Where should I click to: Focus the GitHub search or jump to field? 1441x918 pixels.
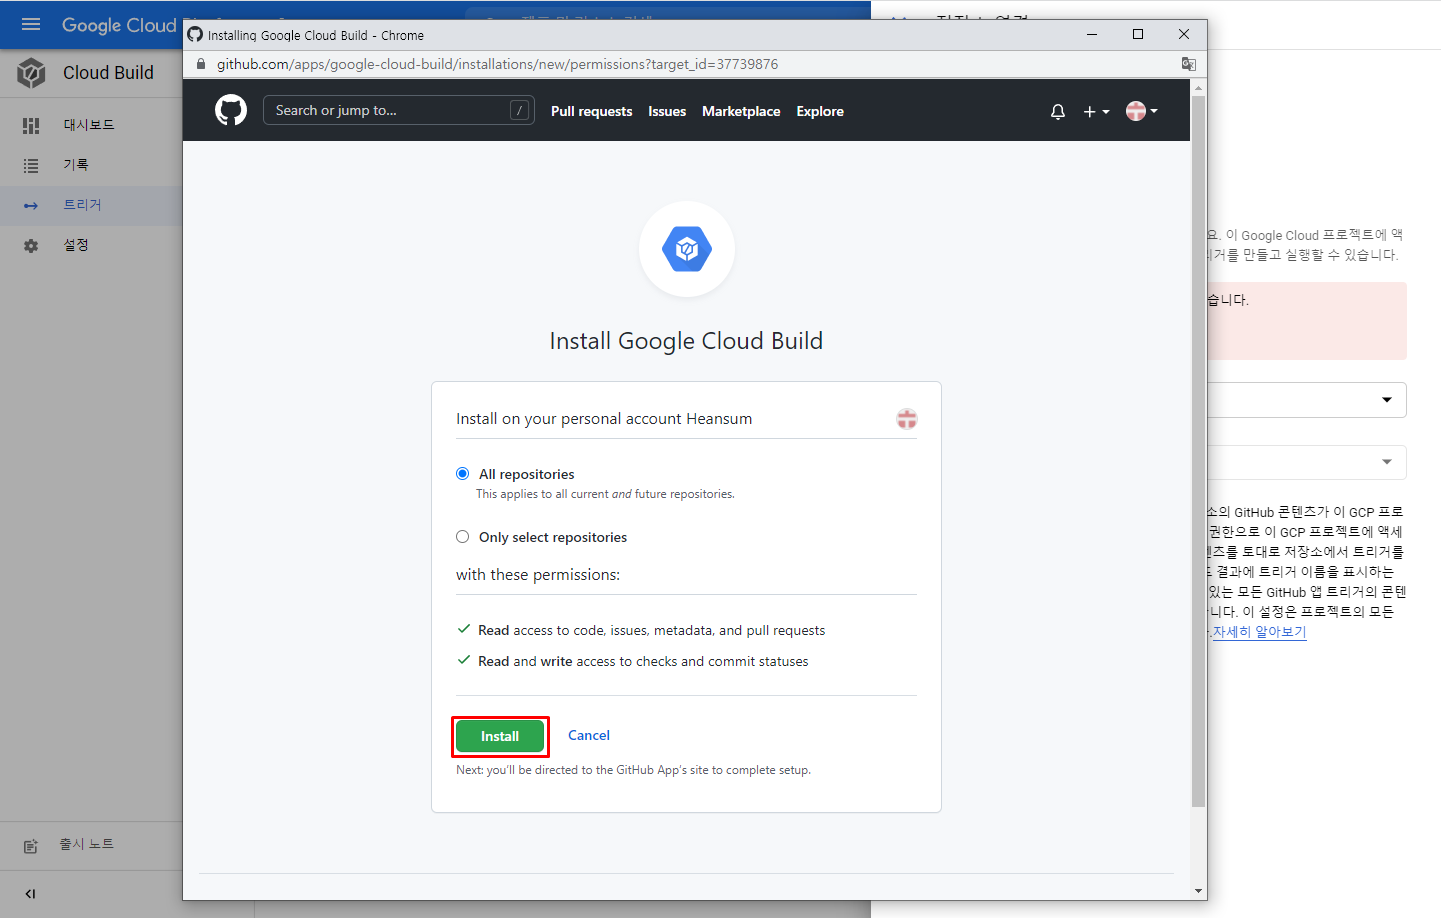[398, 110]
